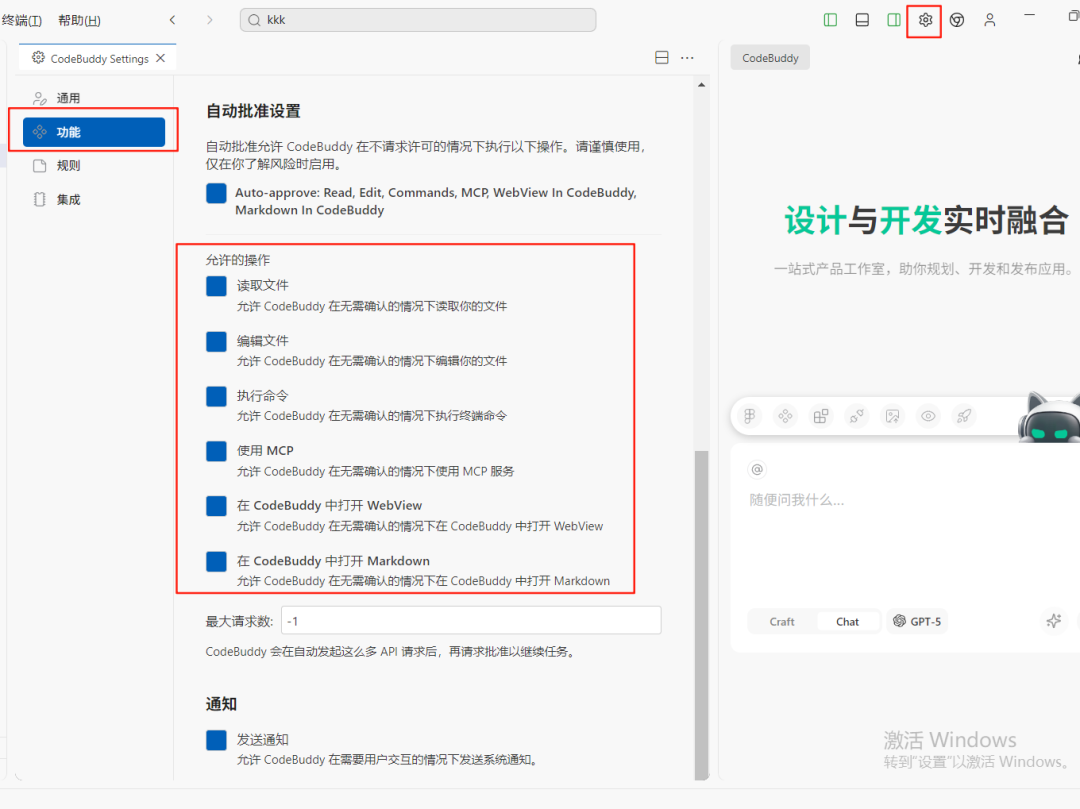Click the image icon in chat toolbar
Screen dimensions: 1080x809
pyautogui.click(x=893, y=415)
